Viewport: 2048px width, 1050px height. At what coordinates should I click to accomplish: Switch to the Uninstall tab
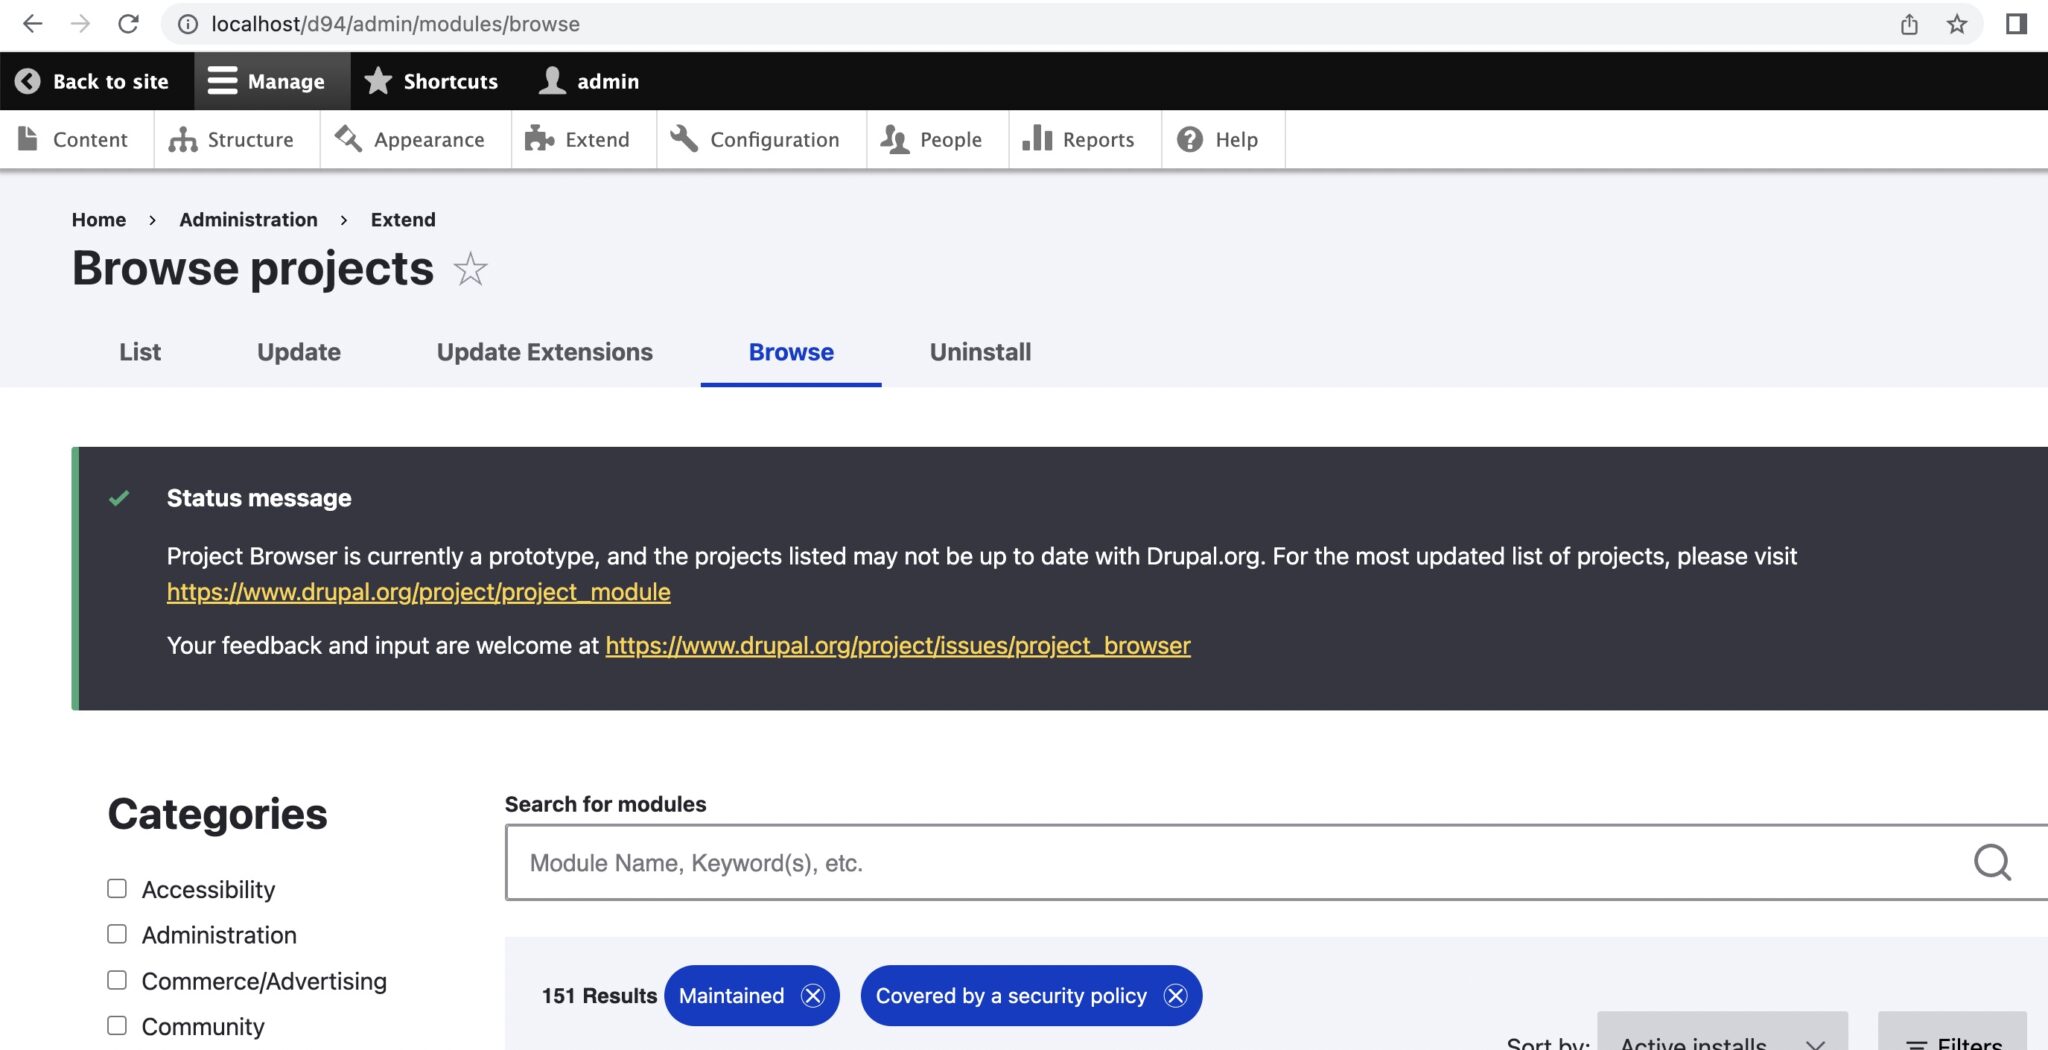pyautogui.click(x=980, y=352)
